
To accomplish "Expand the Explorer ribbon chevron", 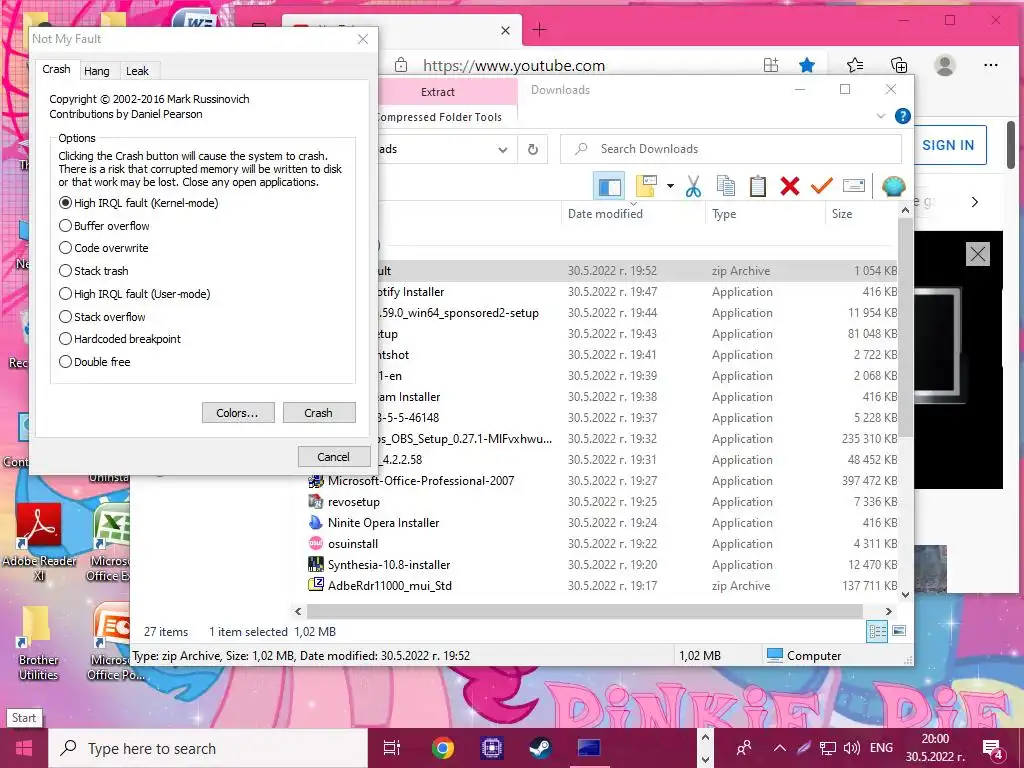I will coord(880,116).
